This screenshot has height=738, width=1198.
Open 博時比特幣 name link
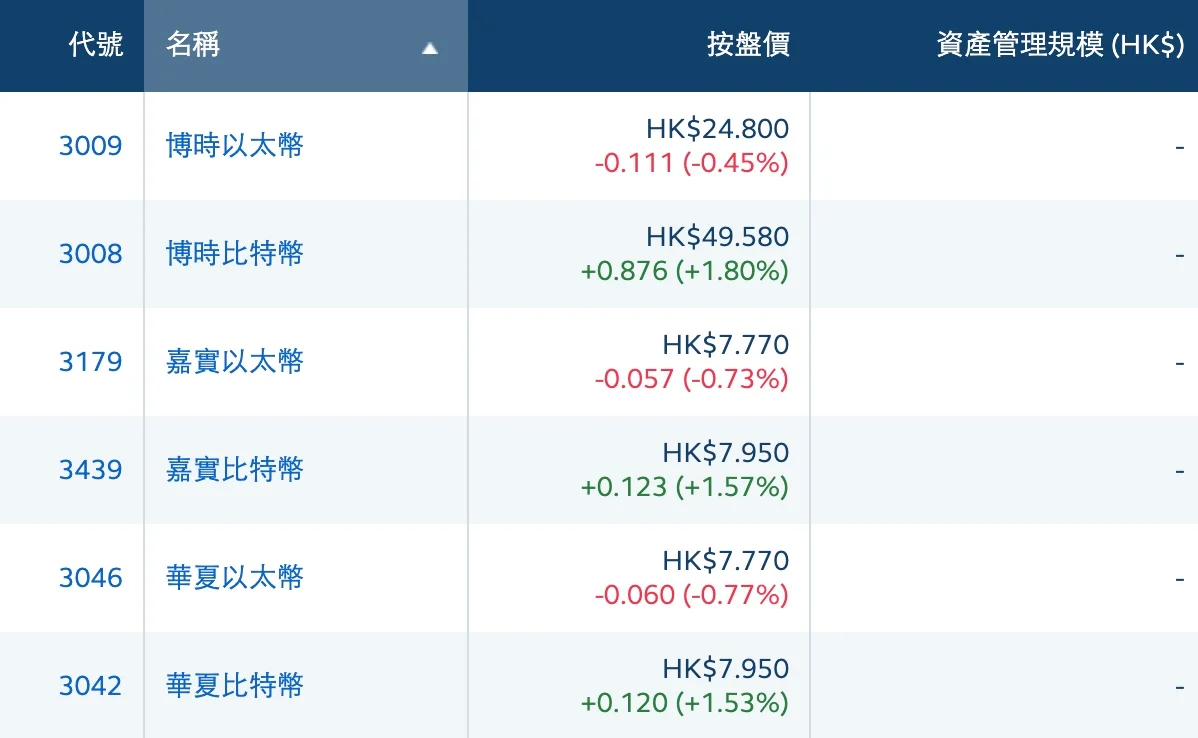point(235,254)
